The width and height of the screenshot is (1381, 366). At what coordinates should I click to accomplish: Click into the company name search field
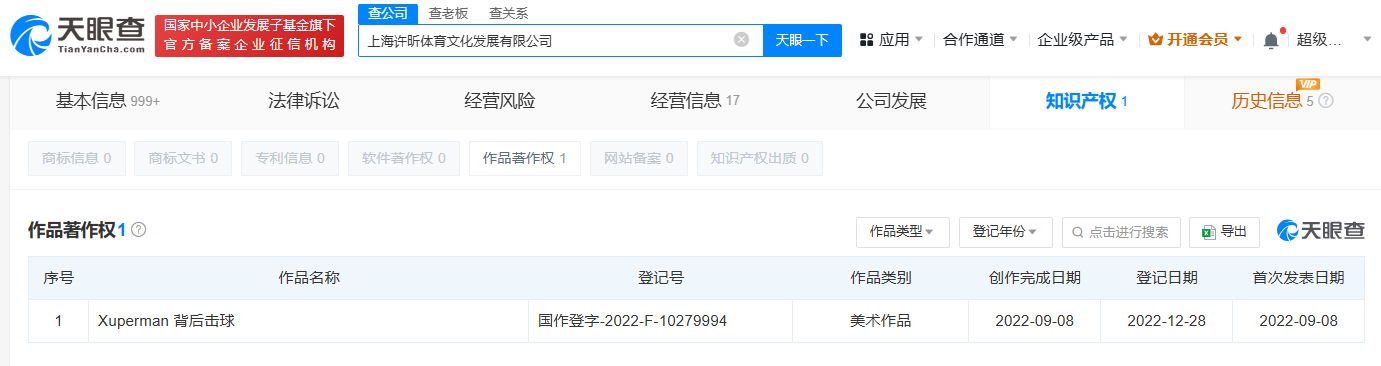[x=545, y=40]
